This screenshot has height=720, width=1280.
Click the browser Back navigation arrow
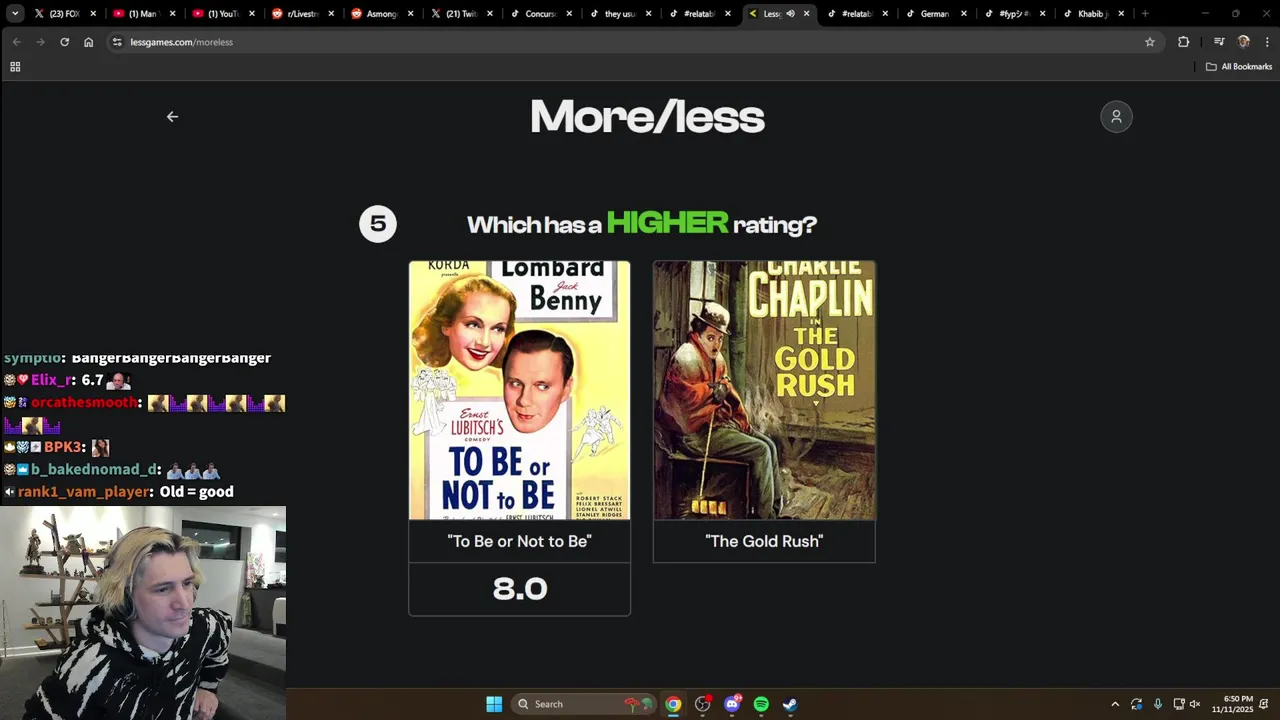coord(17,42)
